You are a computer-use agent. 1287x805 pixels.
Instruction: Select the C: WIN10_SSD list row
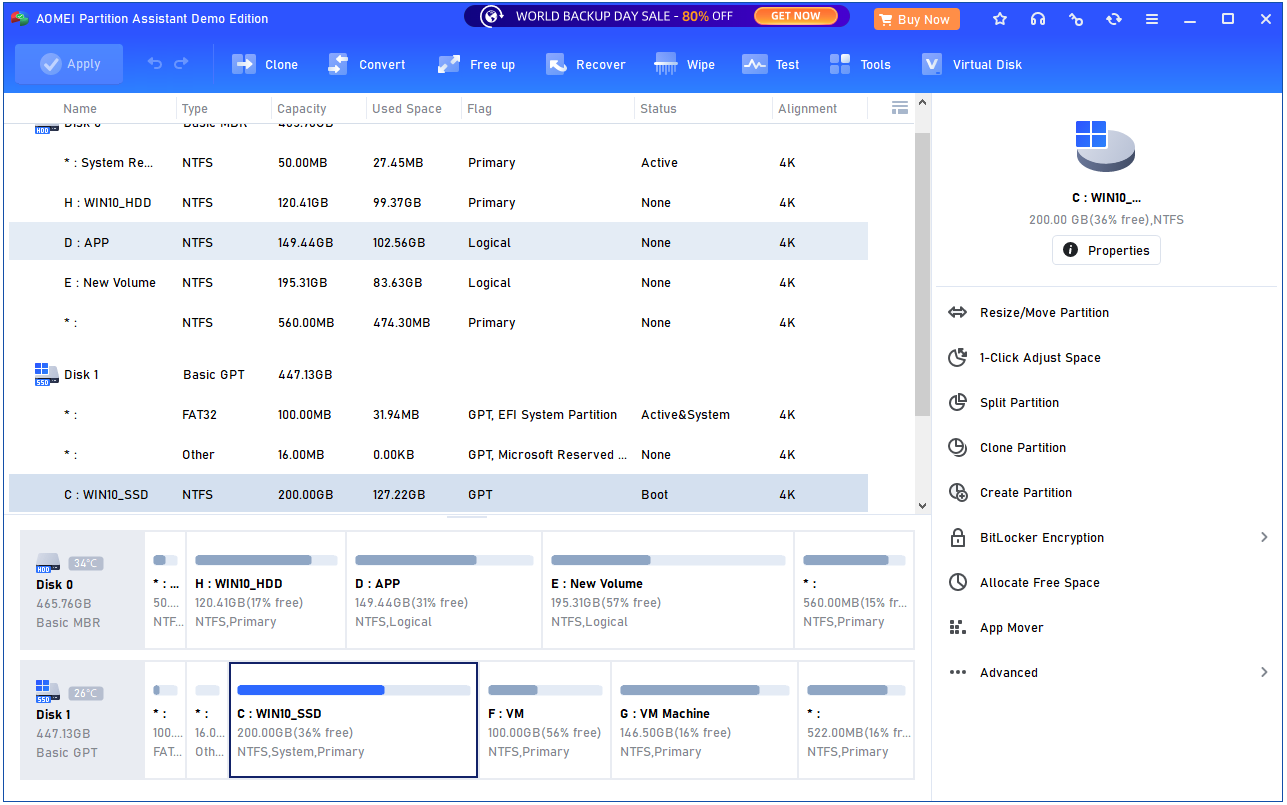438,494
